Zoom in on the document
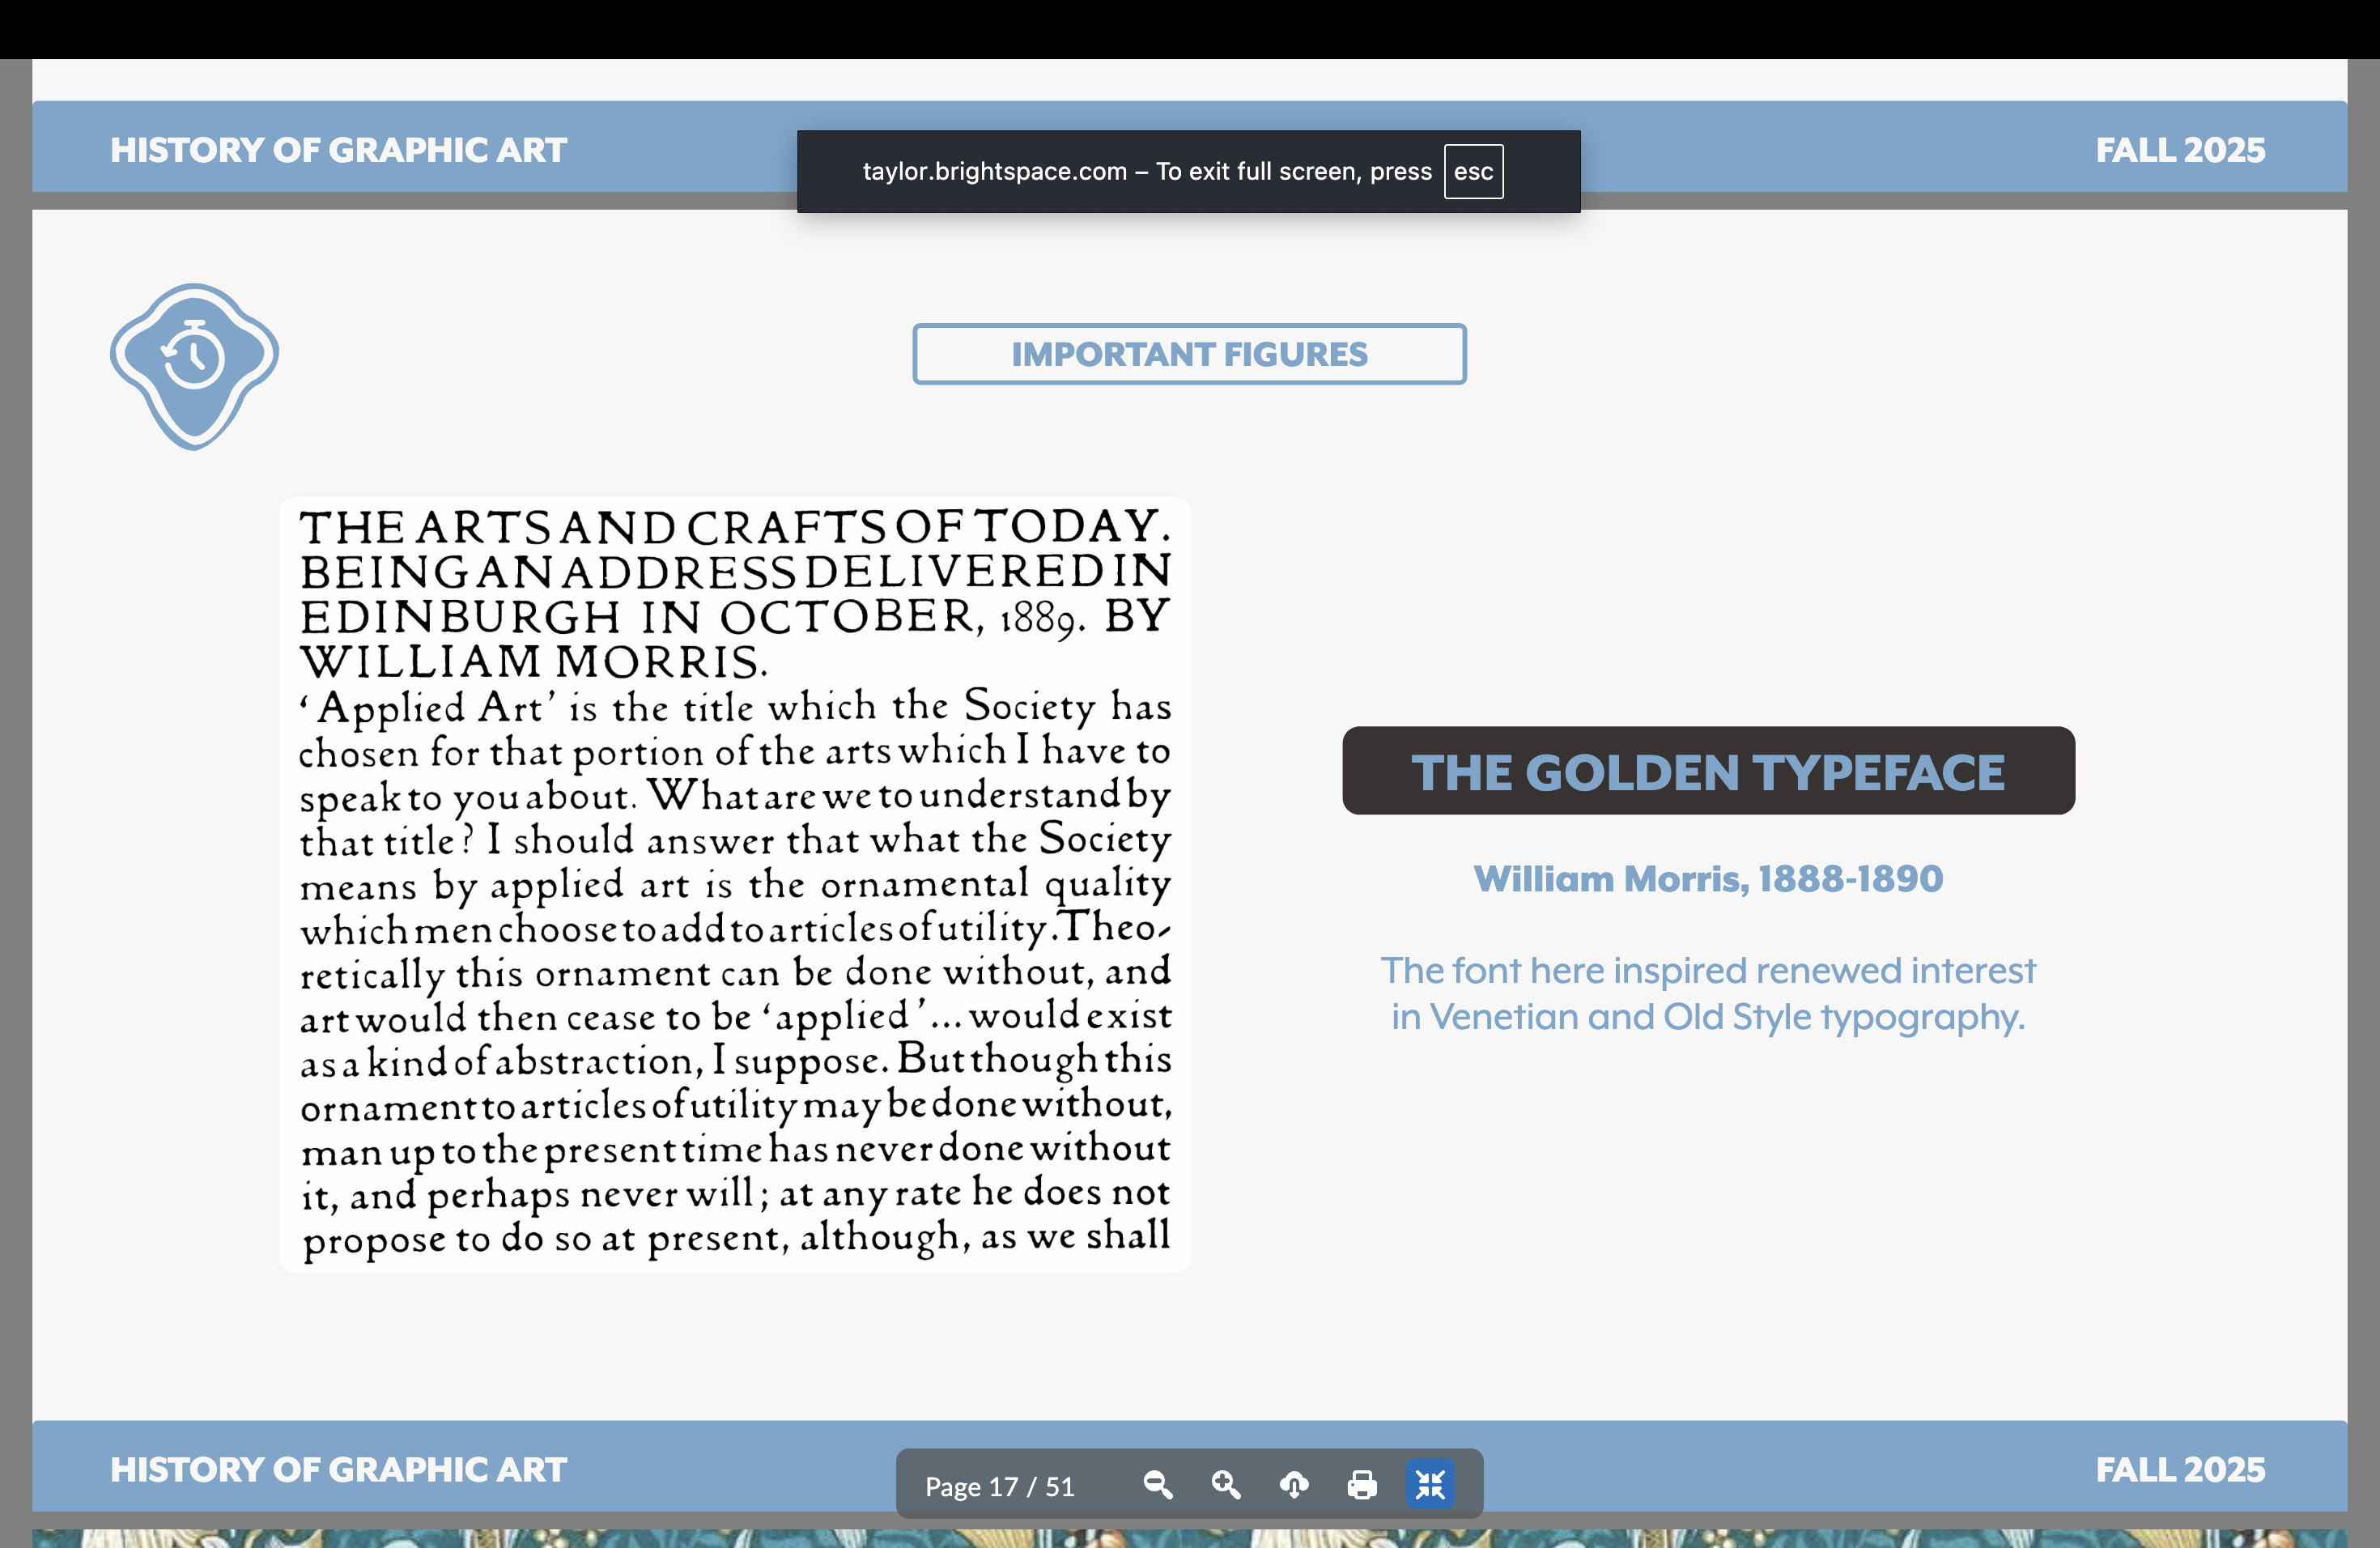This screenshot has height=1548, width=2380. point(1226,1484)
